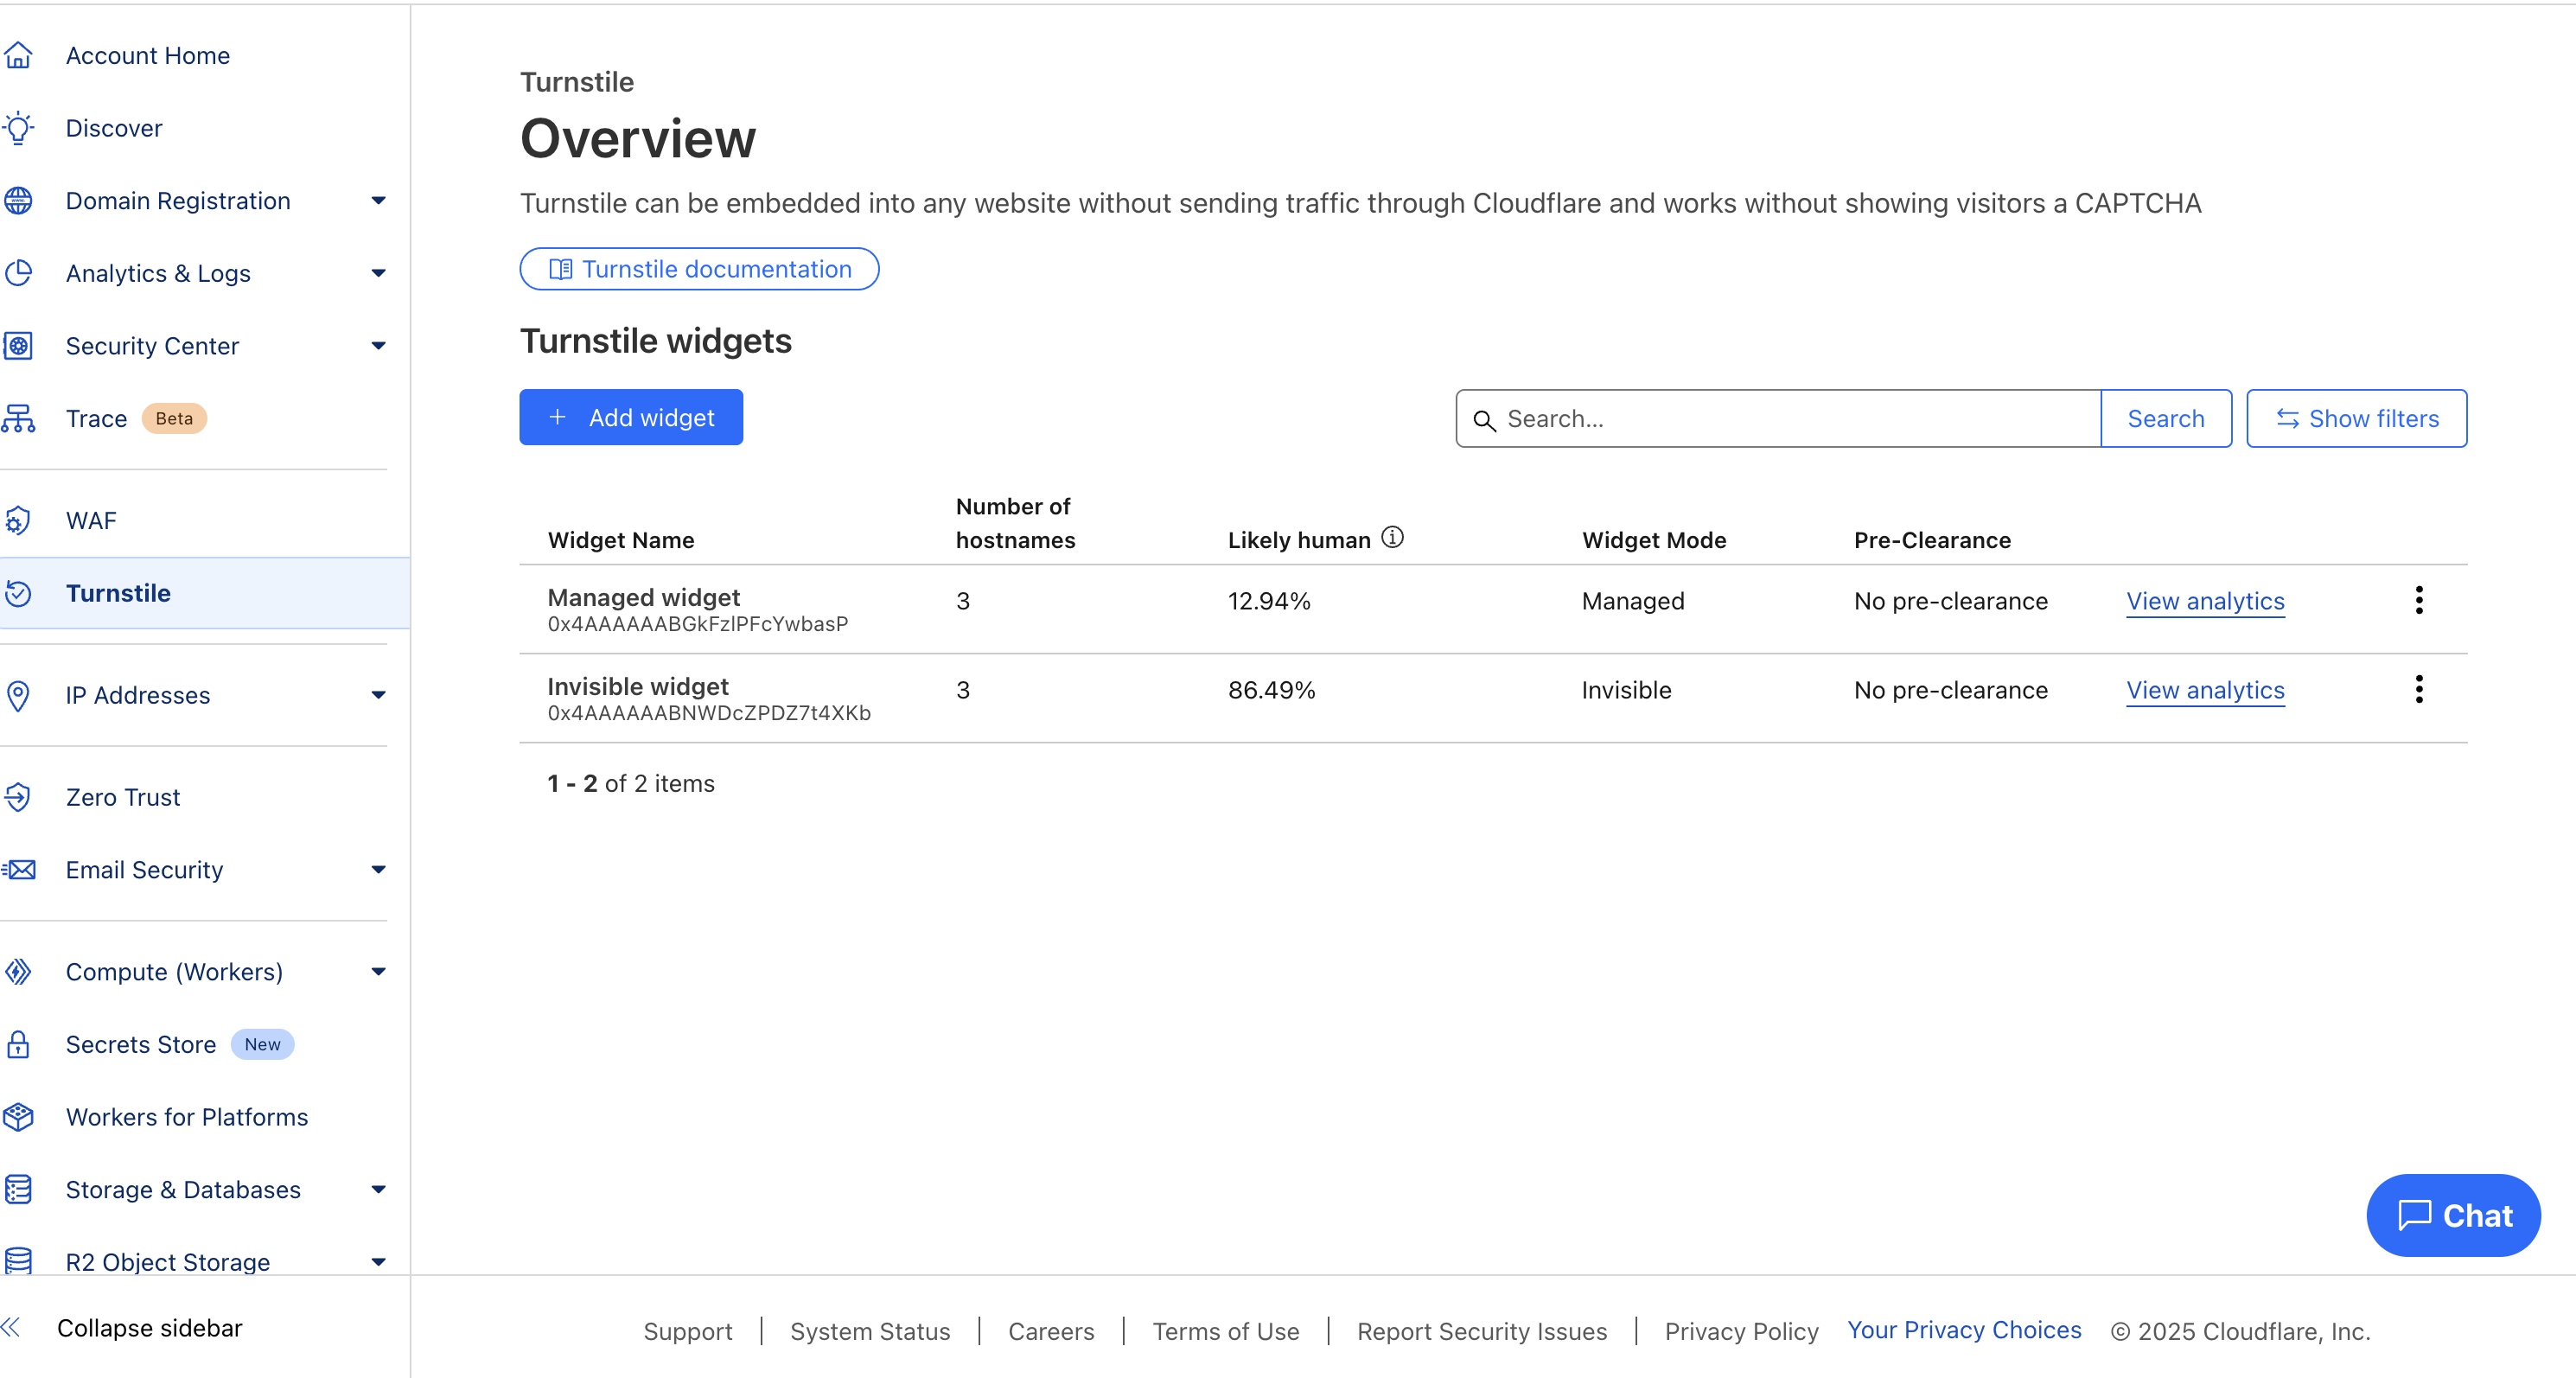Click the Discover lightbulb icon
Screen dimensions: 2576x1378
click(x=18, y=128)
